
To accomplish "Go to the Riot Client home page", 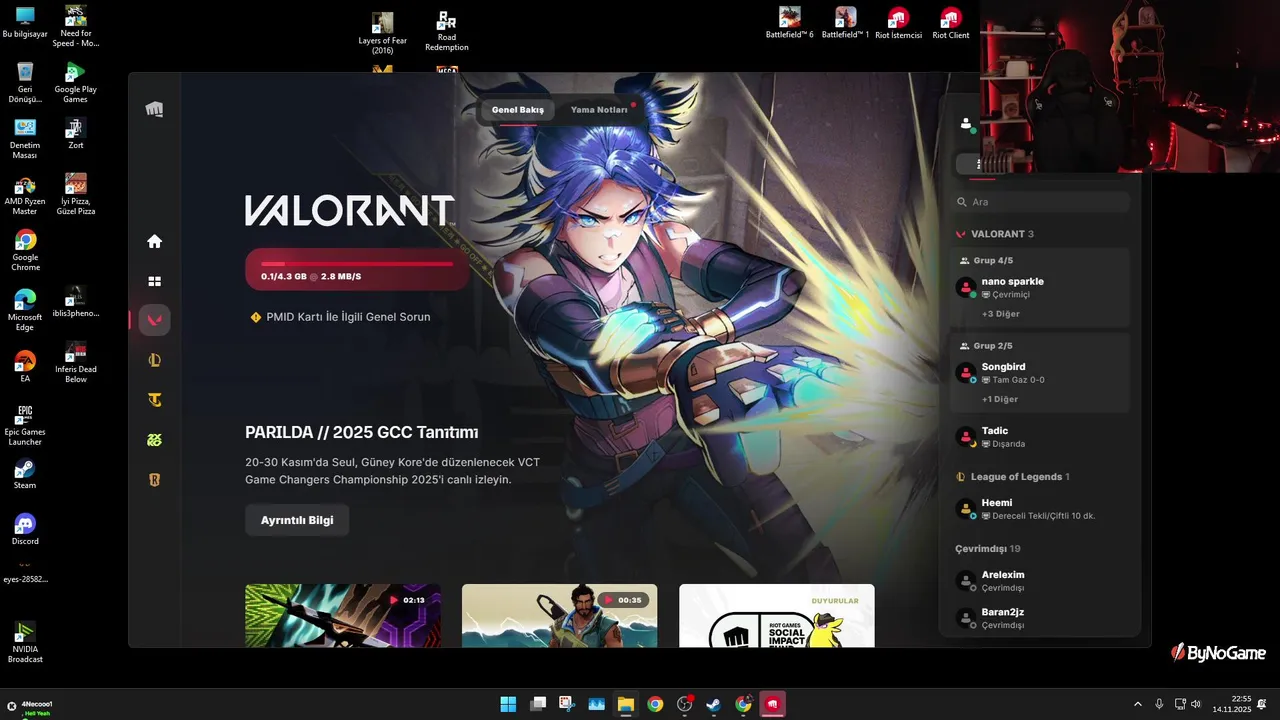I will [154, 241].
